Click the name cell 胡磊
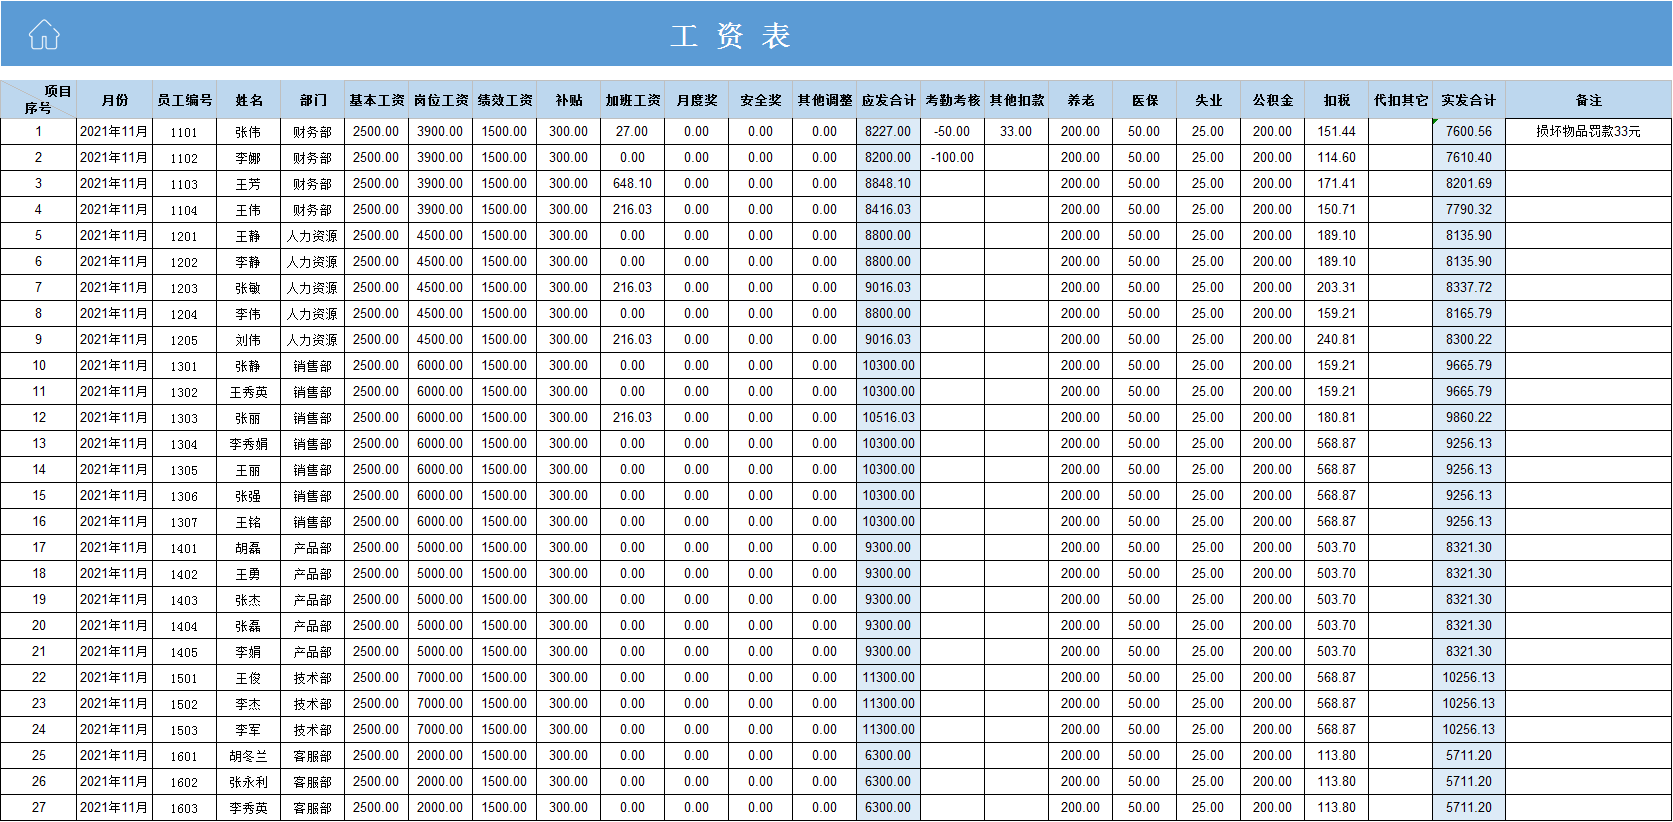 tap(249, 547)
